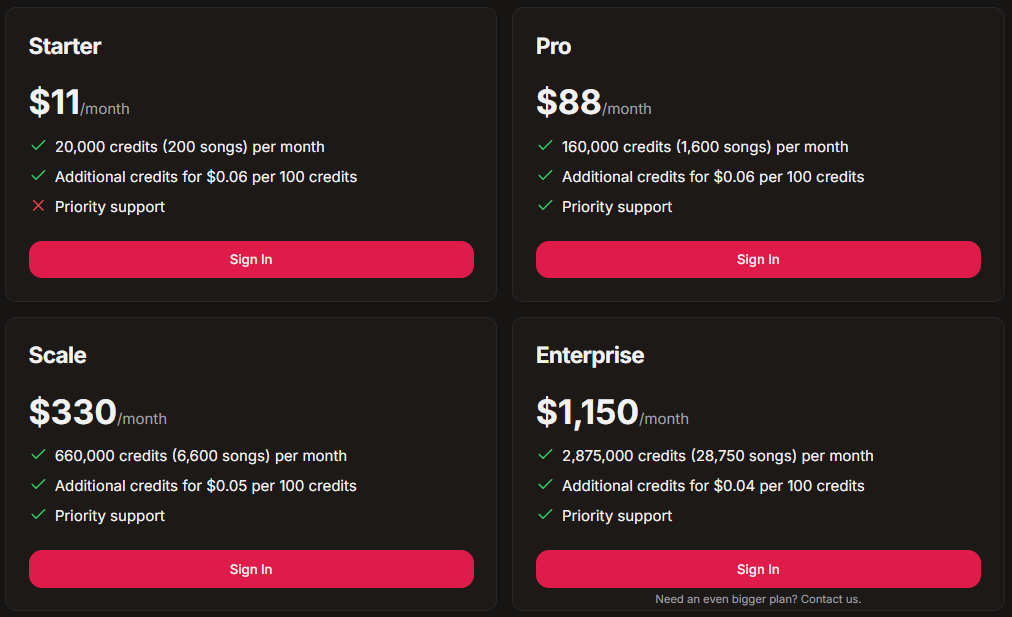
Task: Click the checkmark beside 660,000 credits
Action: coord(38,455)
